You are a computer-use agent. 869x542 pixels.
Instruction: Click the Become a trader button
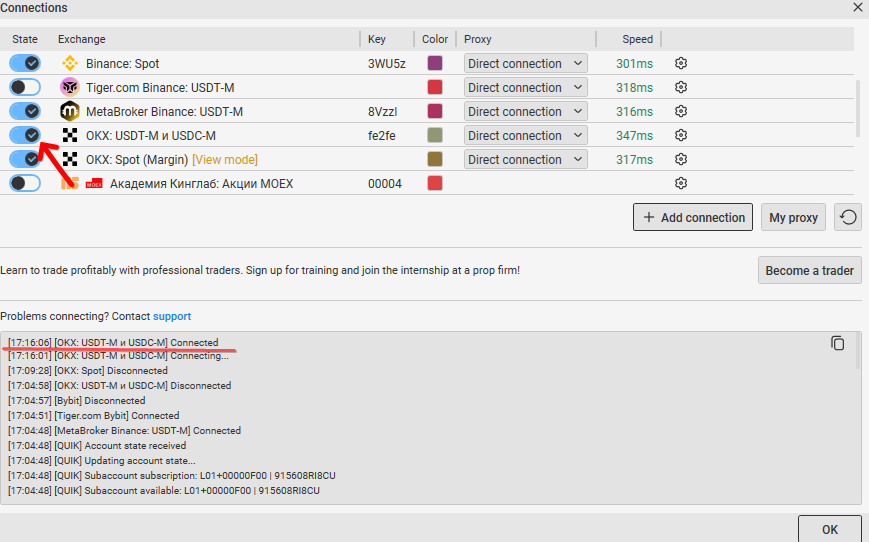809,270
